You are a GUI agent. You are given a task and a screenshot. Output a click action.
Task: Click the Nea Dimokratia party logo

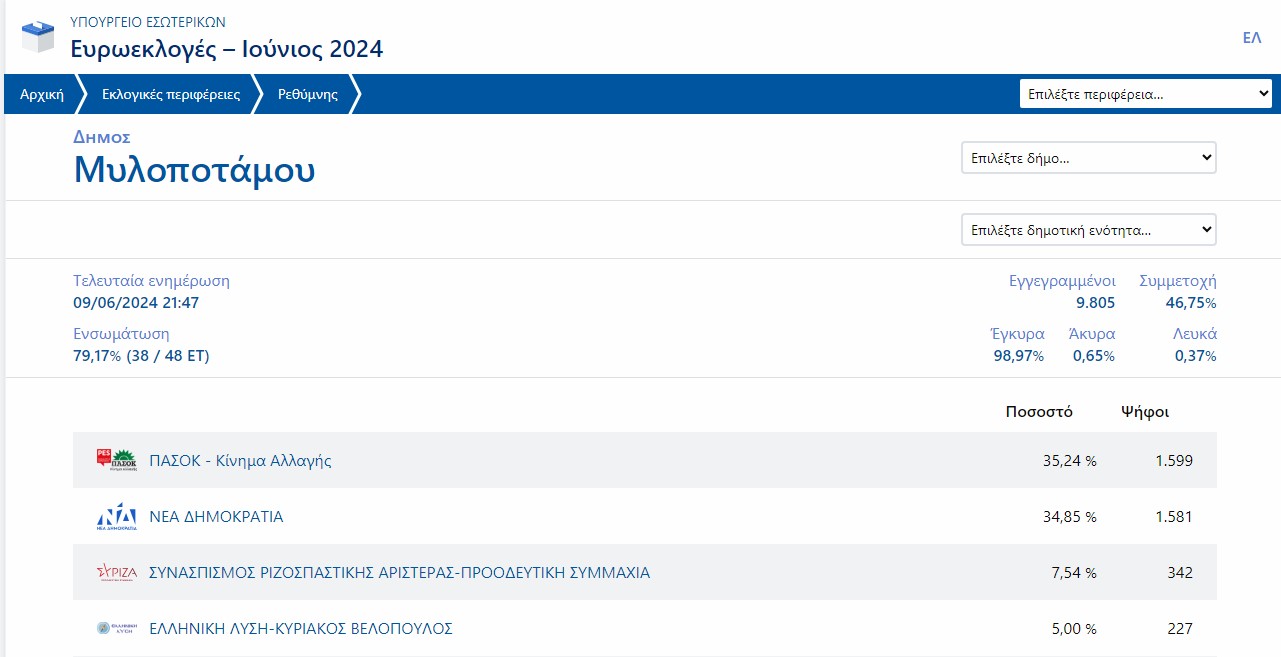tap(116, 517)
